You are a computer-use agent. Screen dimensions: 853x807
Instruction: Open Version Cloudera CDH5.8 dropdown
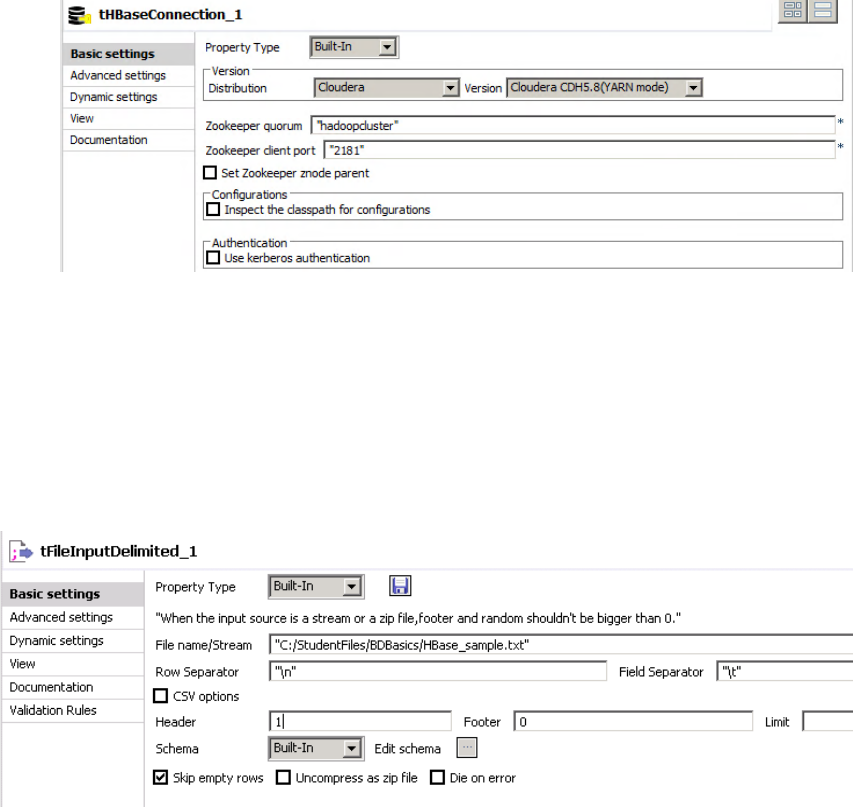coord(604,88)
